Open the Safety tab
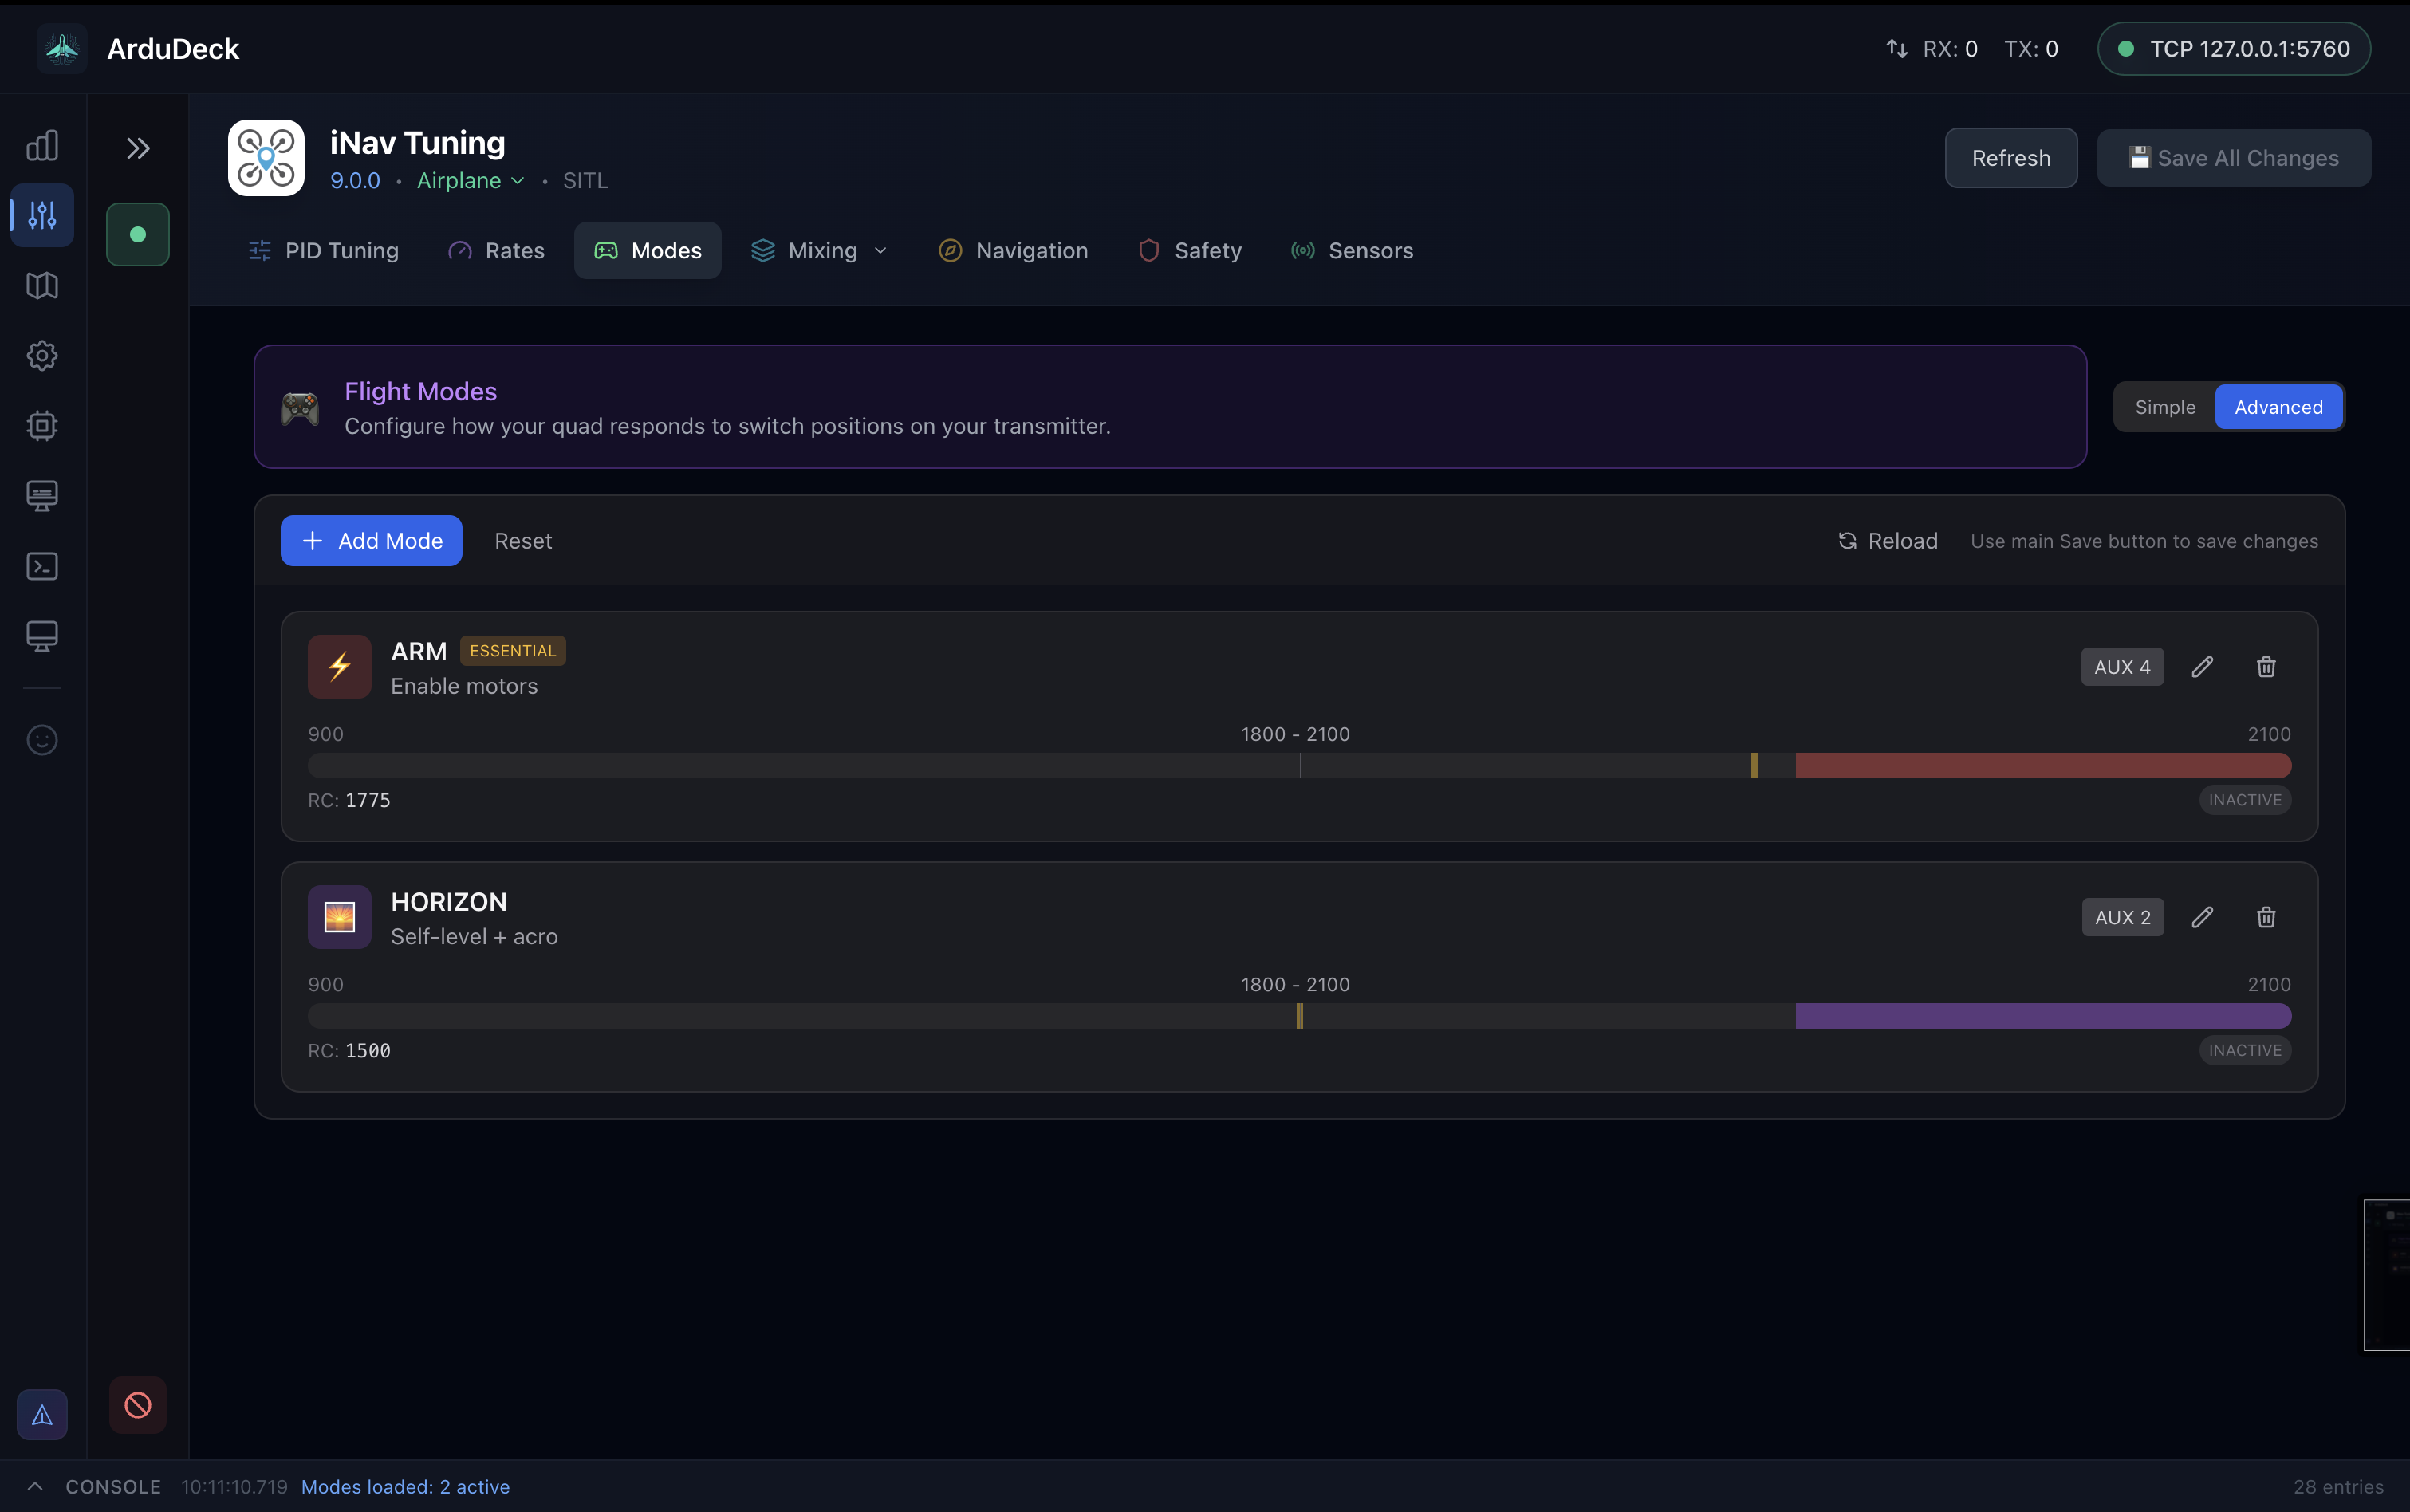Viewport: 2410px width, 1512px height. click(1190, 250)
